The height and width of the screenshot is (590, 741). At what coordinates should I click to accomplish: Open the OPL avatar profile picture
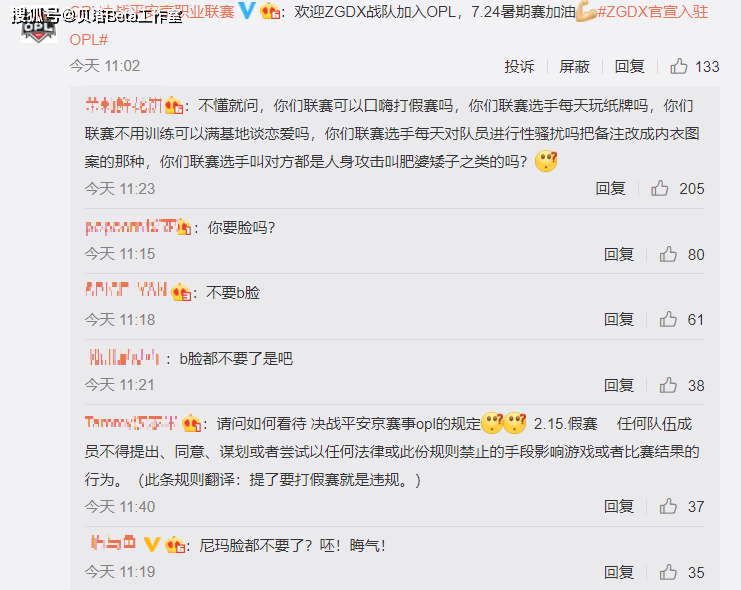38,26
